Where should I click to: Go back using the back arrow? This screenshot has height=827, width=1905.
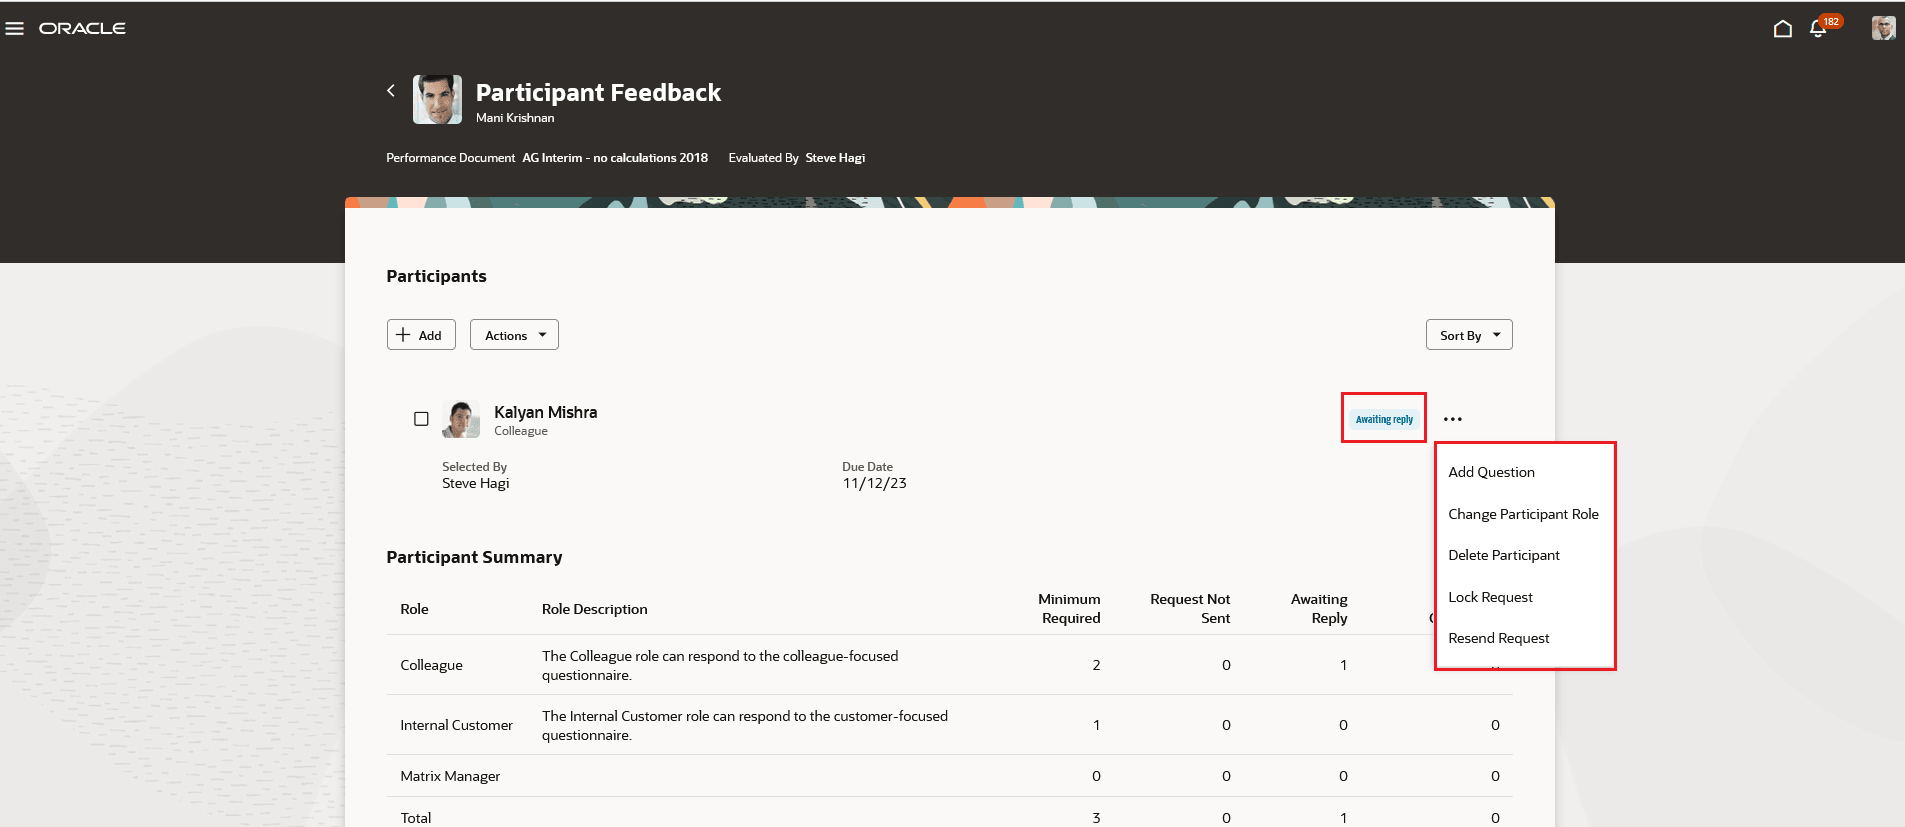(x=391, y=90)
